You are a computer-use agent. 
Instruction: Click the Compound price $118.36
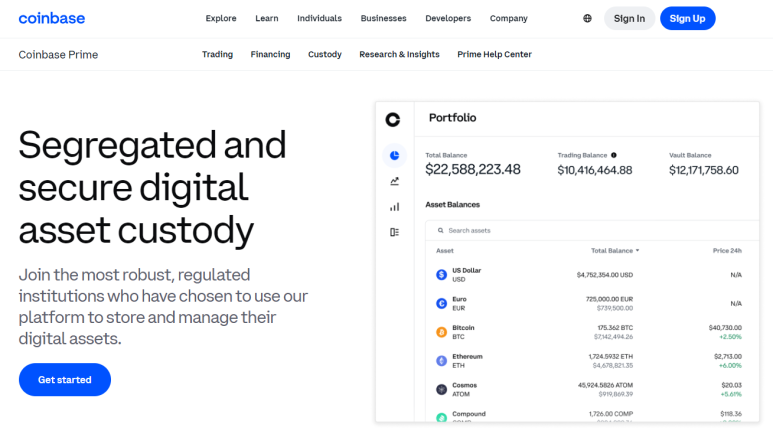(x=731, y=413)
